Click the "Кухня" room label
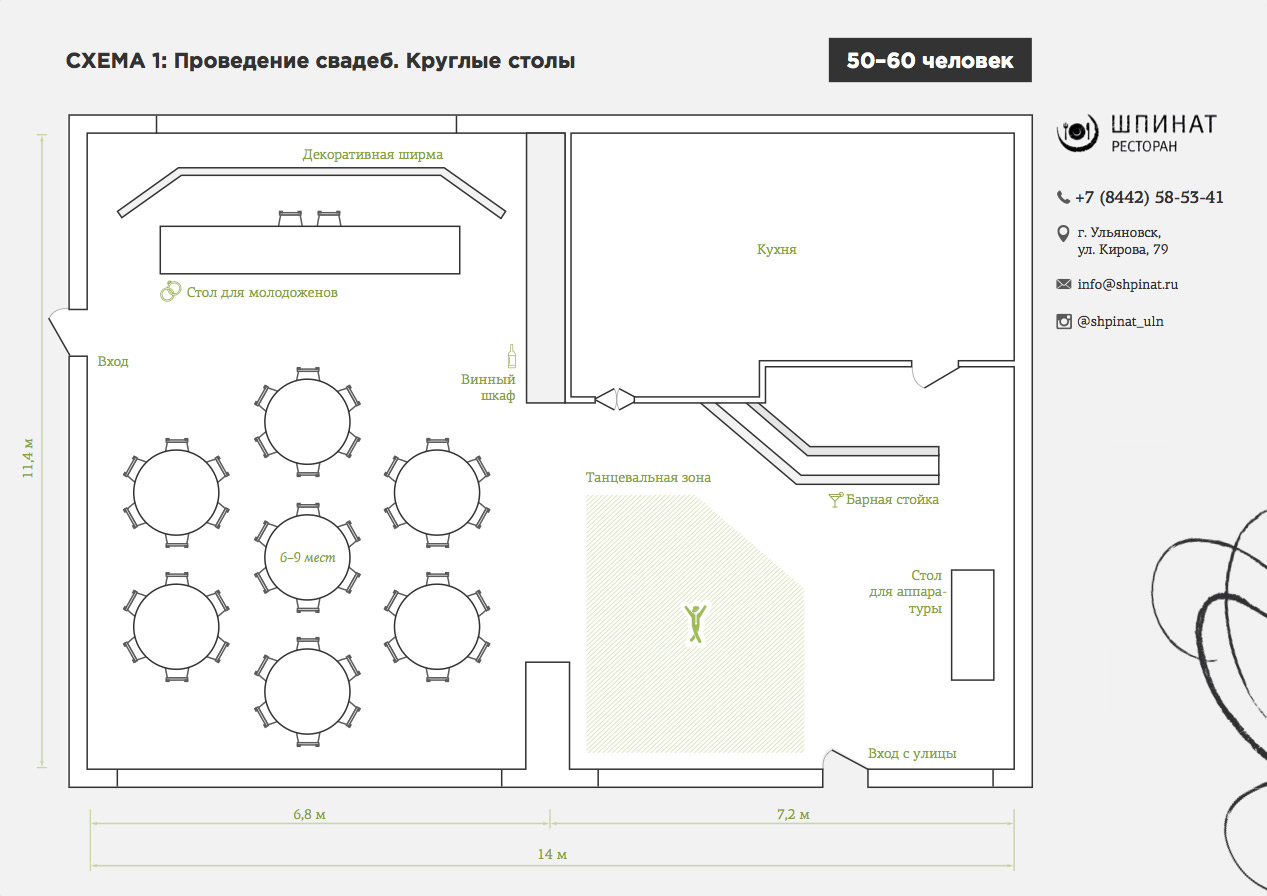Viewport: 1267px width, 896px height. tap(777, 249)
